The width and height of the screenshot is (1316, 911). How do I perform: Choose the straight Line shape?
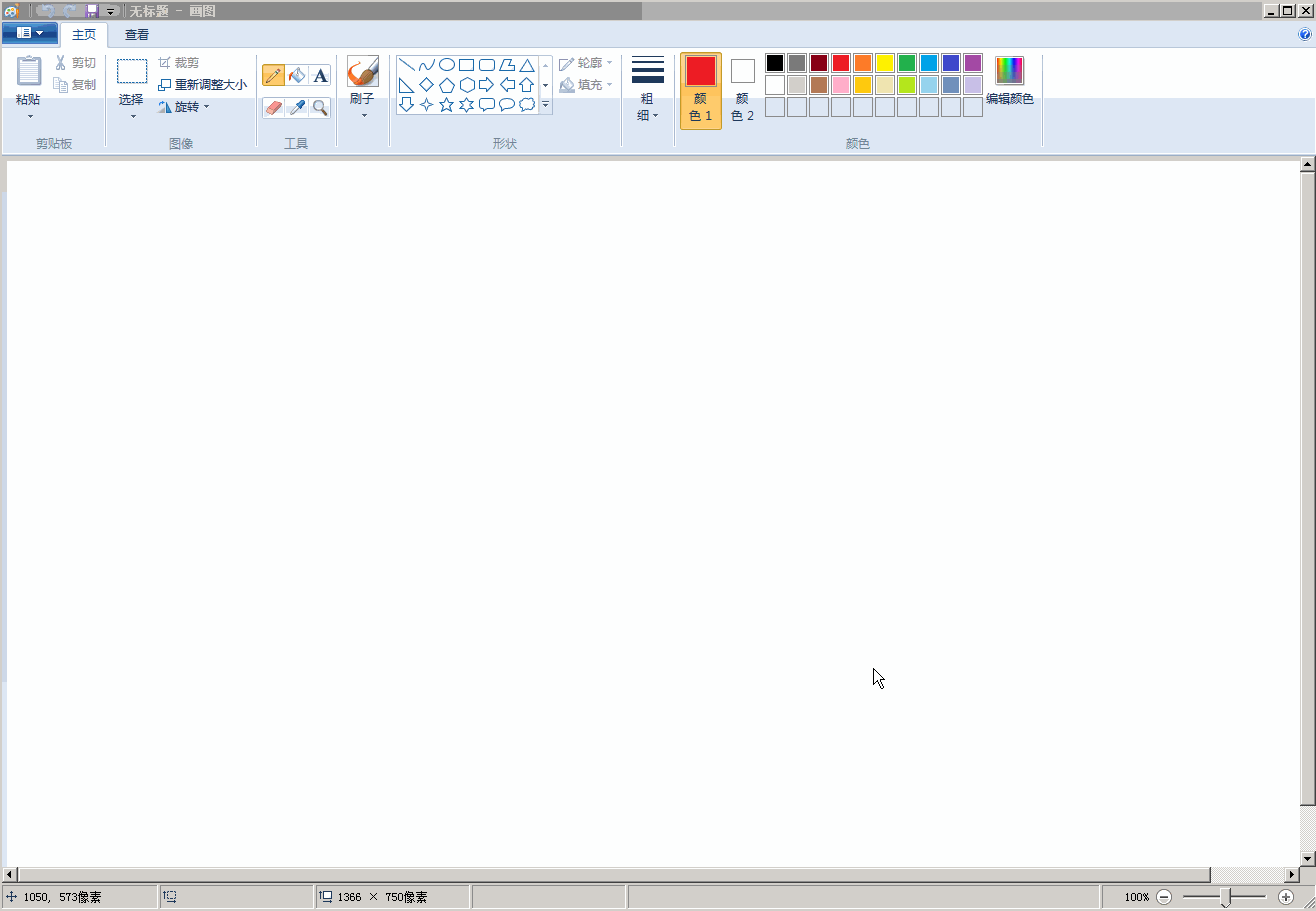[x=407, y=65]
